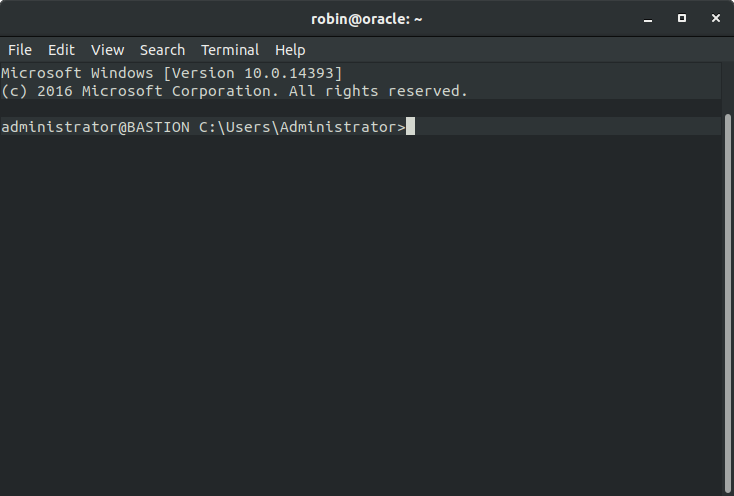The height and width of the screenshot is (496, 734).
Task: Click the administrator@BASTION prompt text
Action: pos(95,127)
